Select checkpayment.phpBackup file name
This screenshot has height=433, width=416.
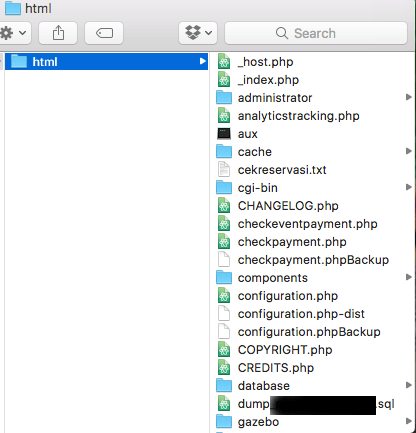tap(313, 260)
